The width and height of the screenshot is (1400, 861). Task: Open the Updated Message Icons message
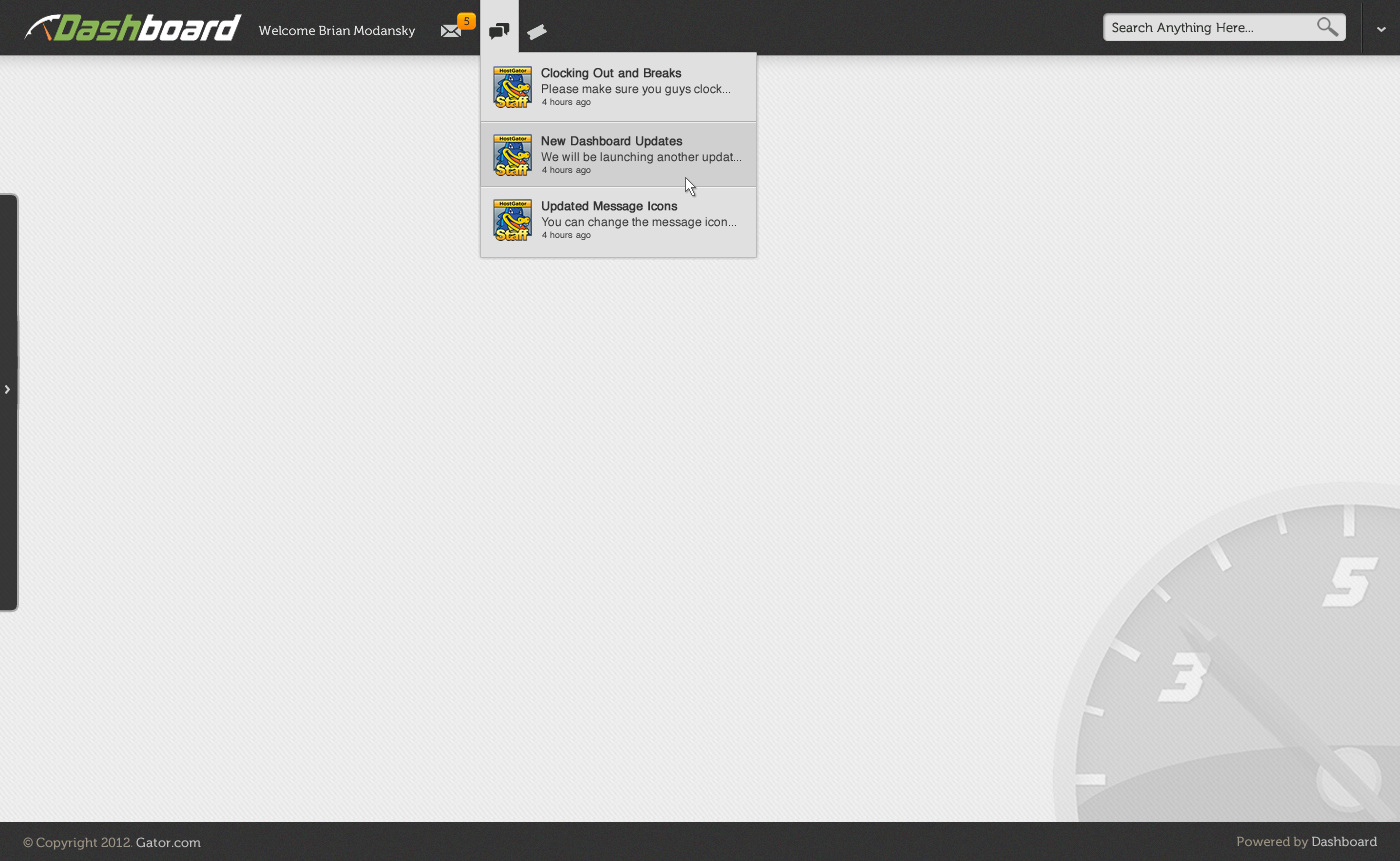coord(618,221)
